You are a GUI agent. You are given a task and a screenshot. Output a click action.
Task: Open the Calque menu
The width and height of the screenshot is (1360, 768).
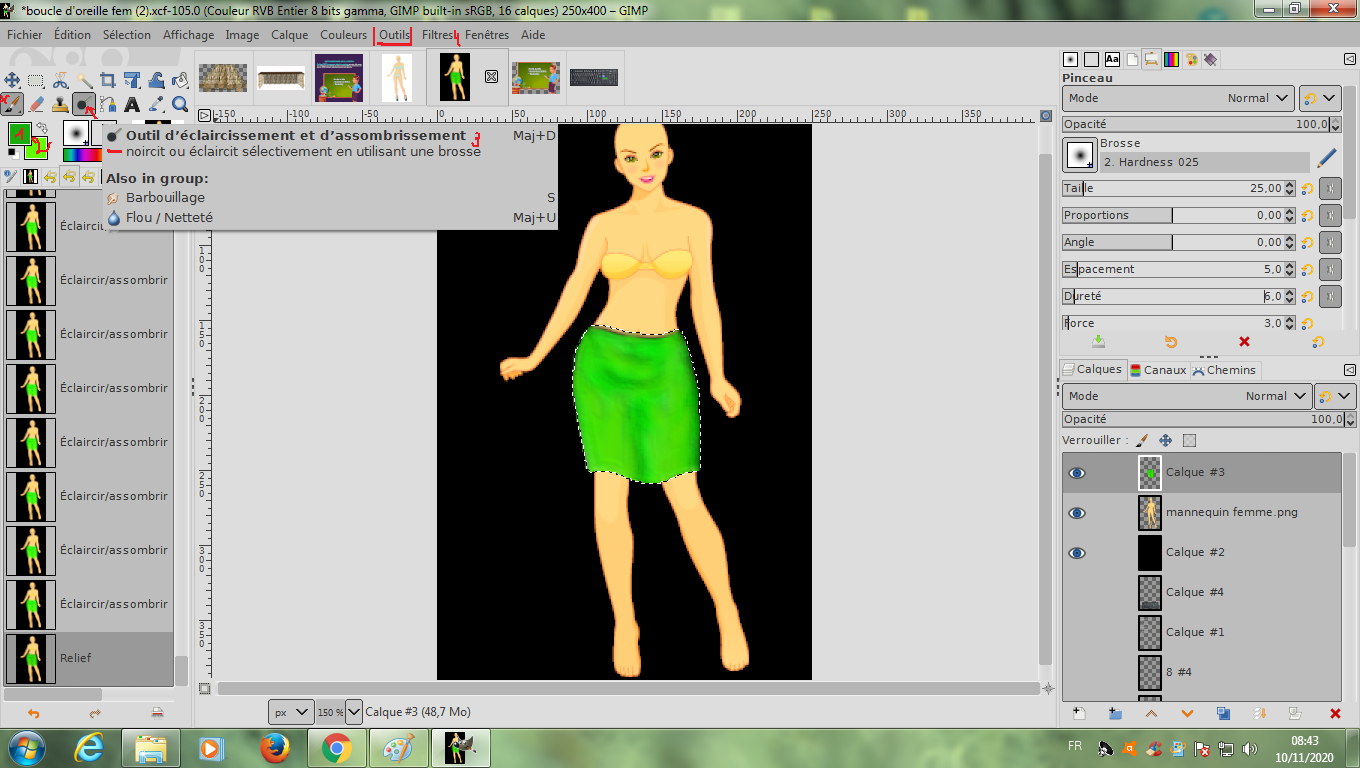[290, 34]
